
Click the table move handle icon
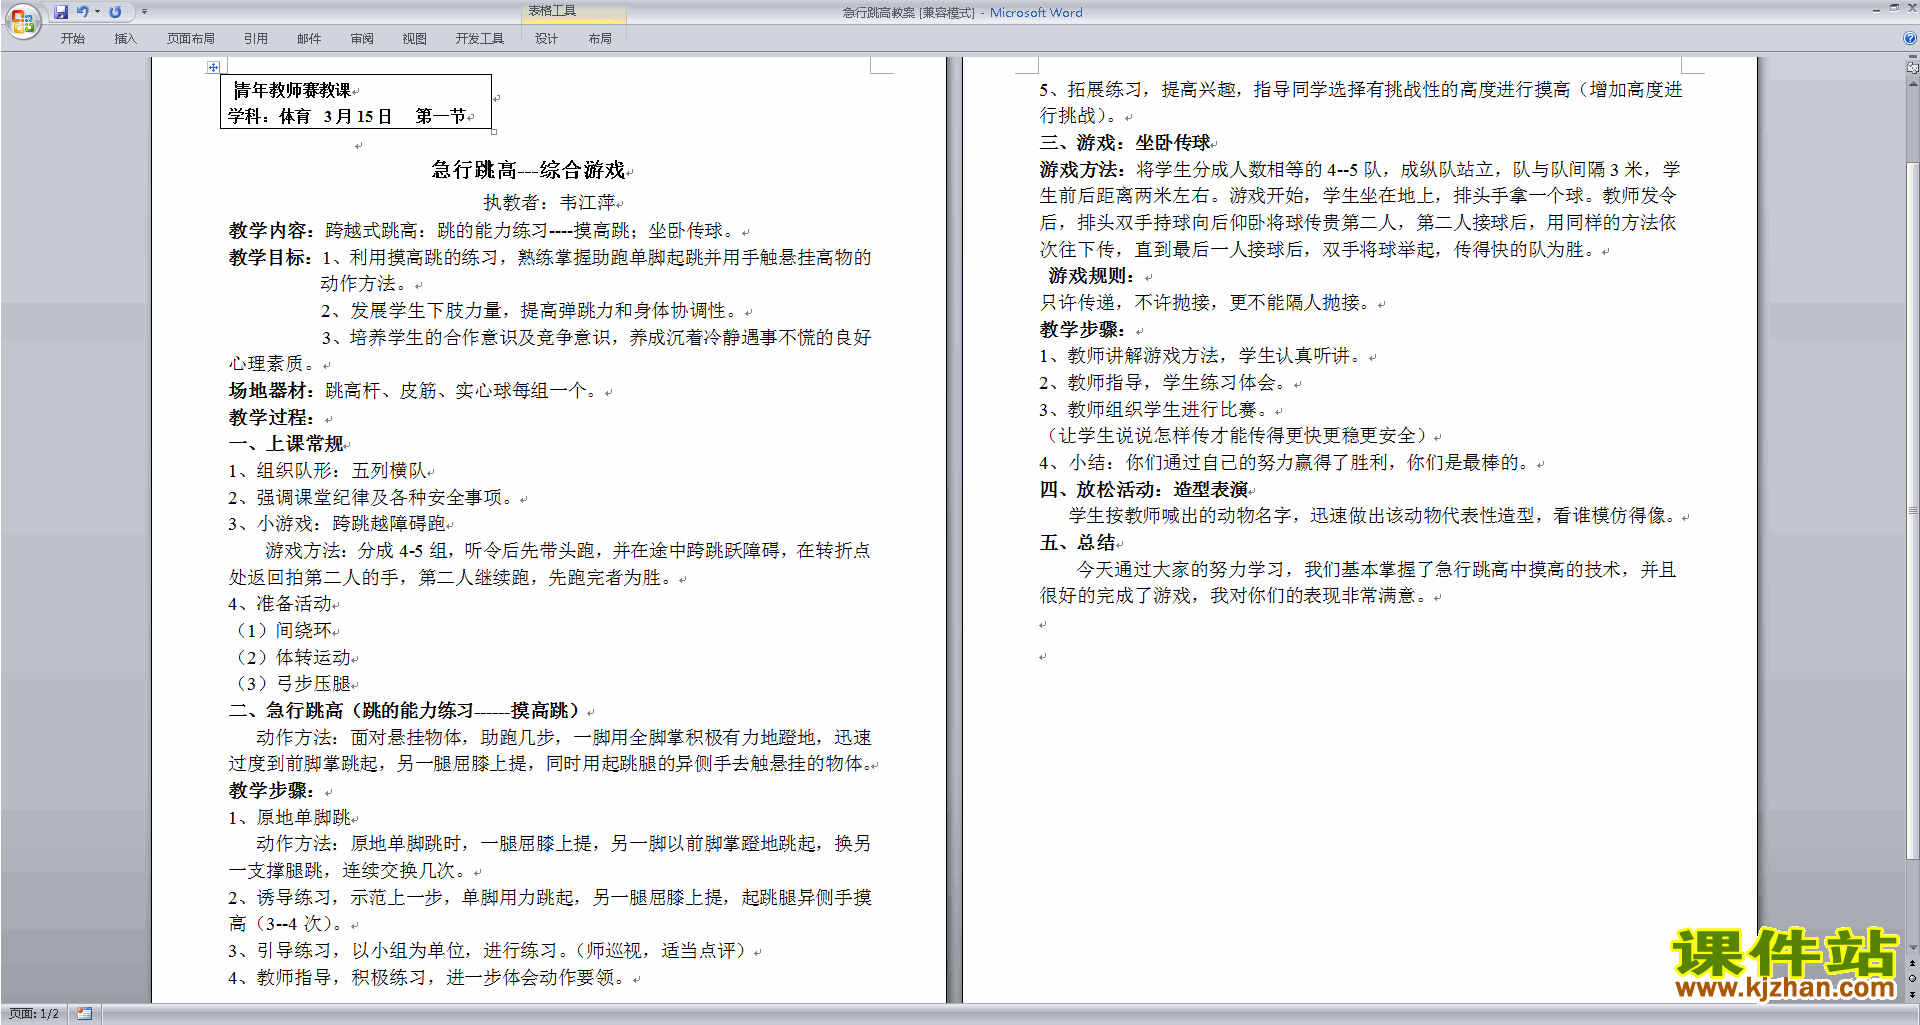point(213,67)
